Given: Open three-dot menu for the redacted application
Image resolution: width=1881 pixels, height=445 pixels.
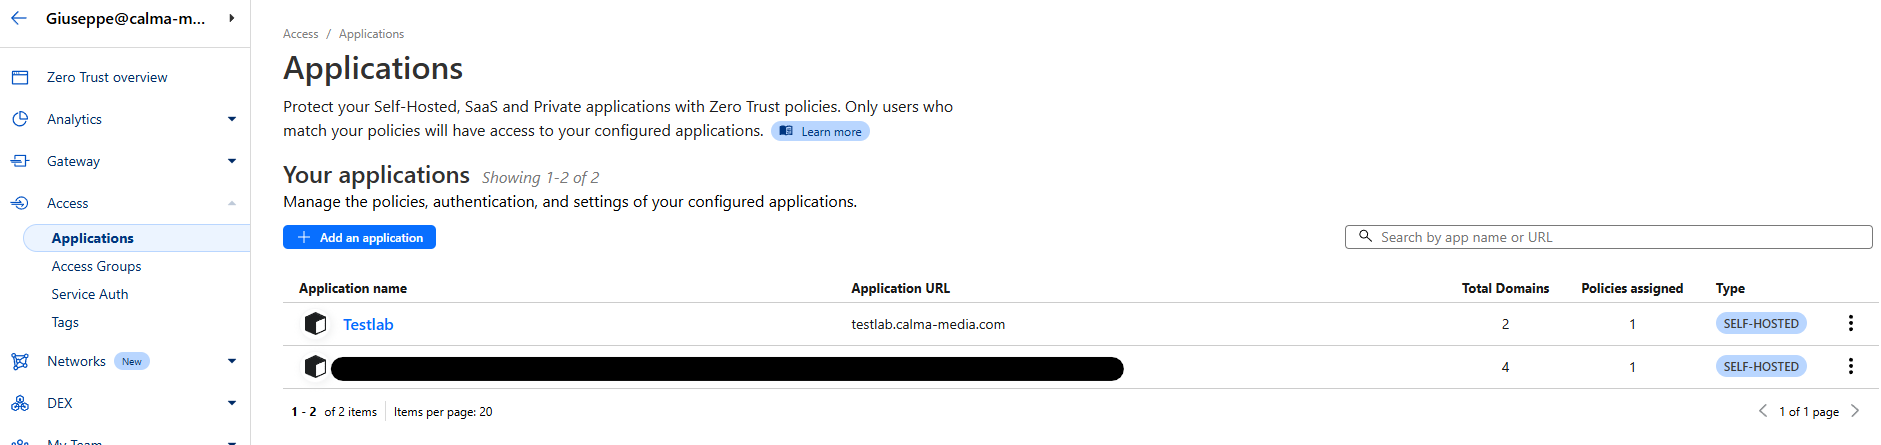Looking at the screenshot, I should coord(1850,366).
